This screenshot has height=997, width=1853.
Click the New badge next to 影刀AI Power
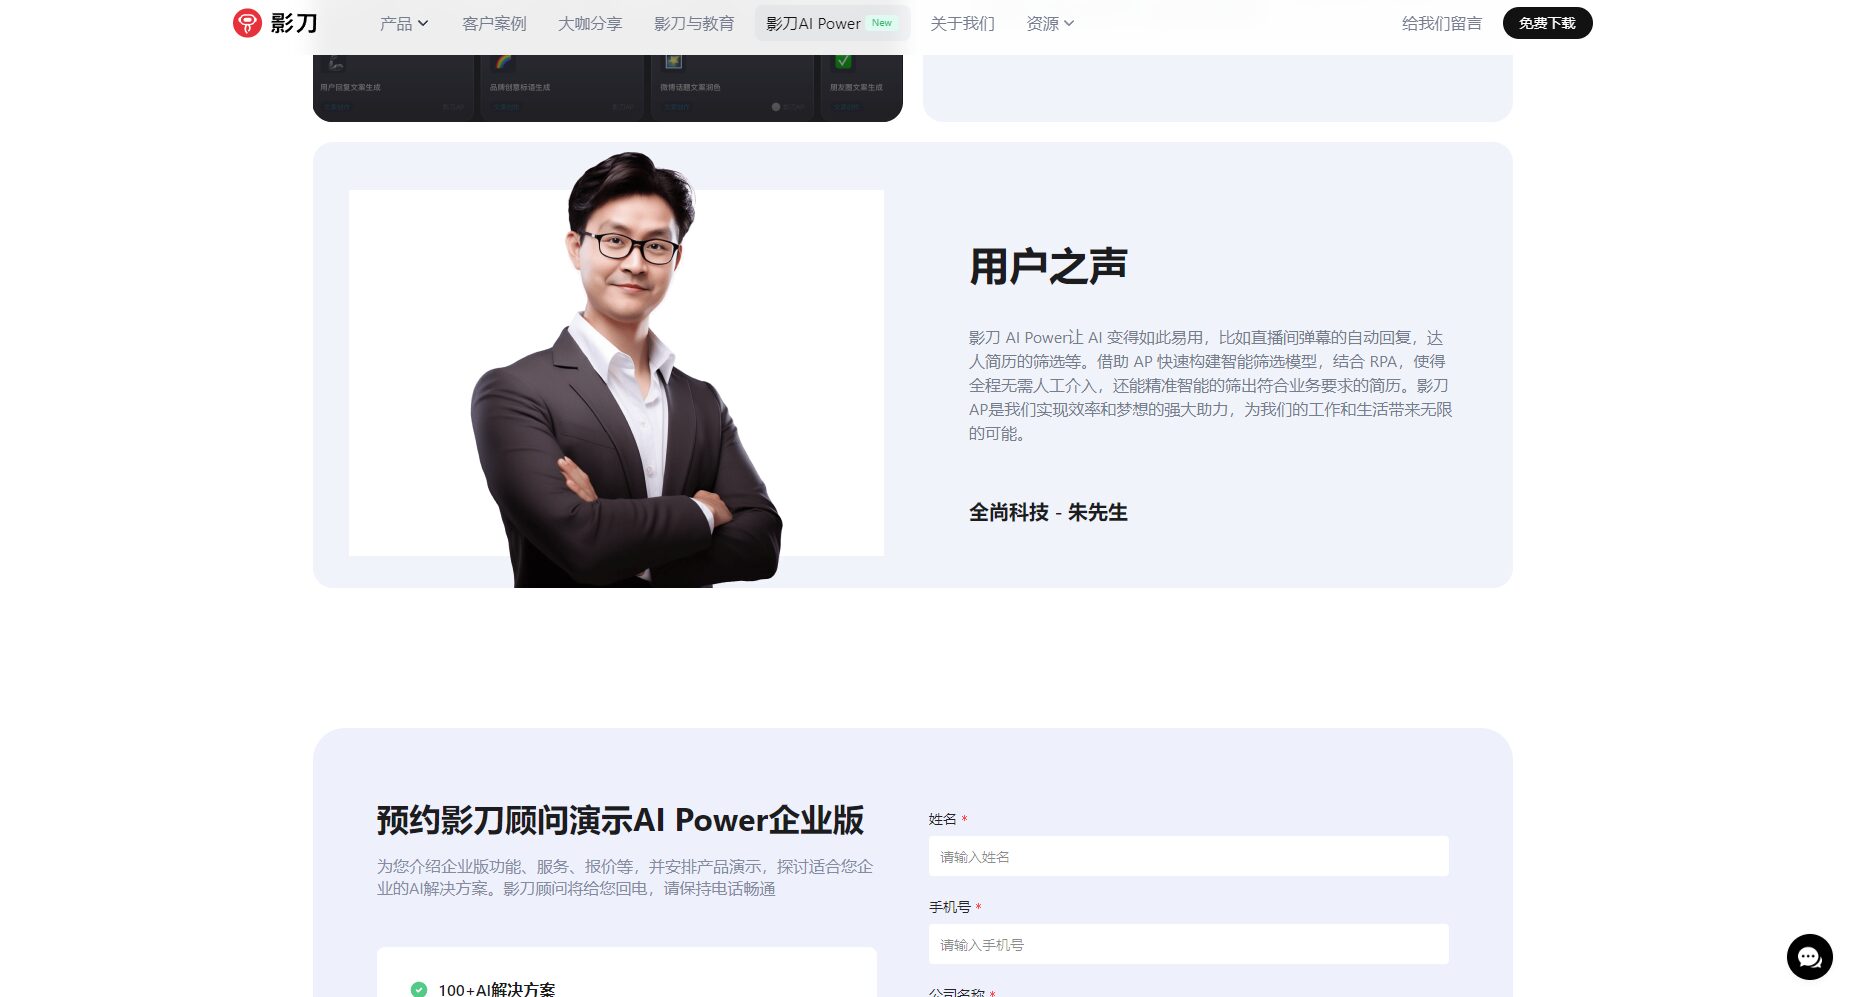(881, 21)
